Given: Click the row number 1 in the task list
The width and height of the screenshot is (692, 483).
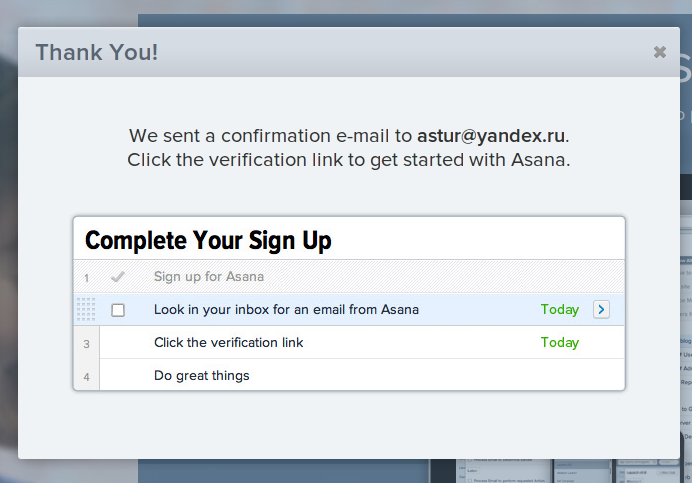Looking at the screenshot, I should [x=87, y=278].
